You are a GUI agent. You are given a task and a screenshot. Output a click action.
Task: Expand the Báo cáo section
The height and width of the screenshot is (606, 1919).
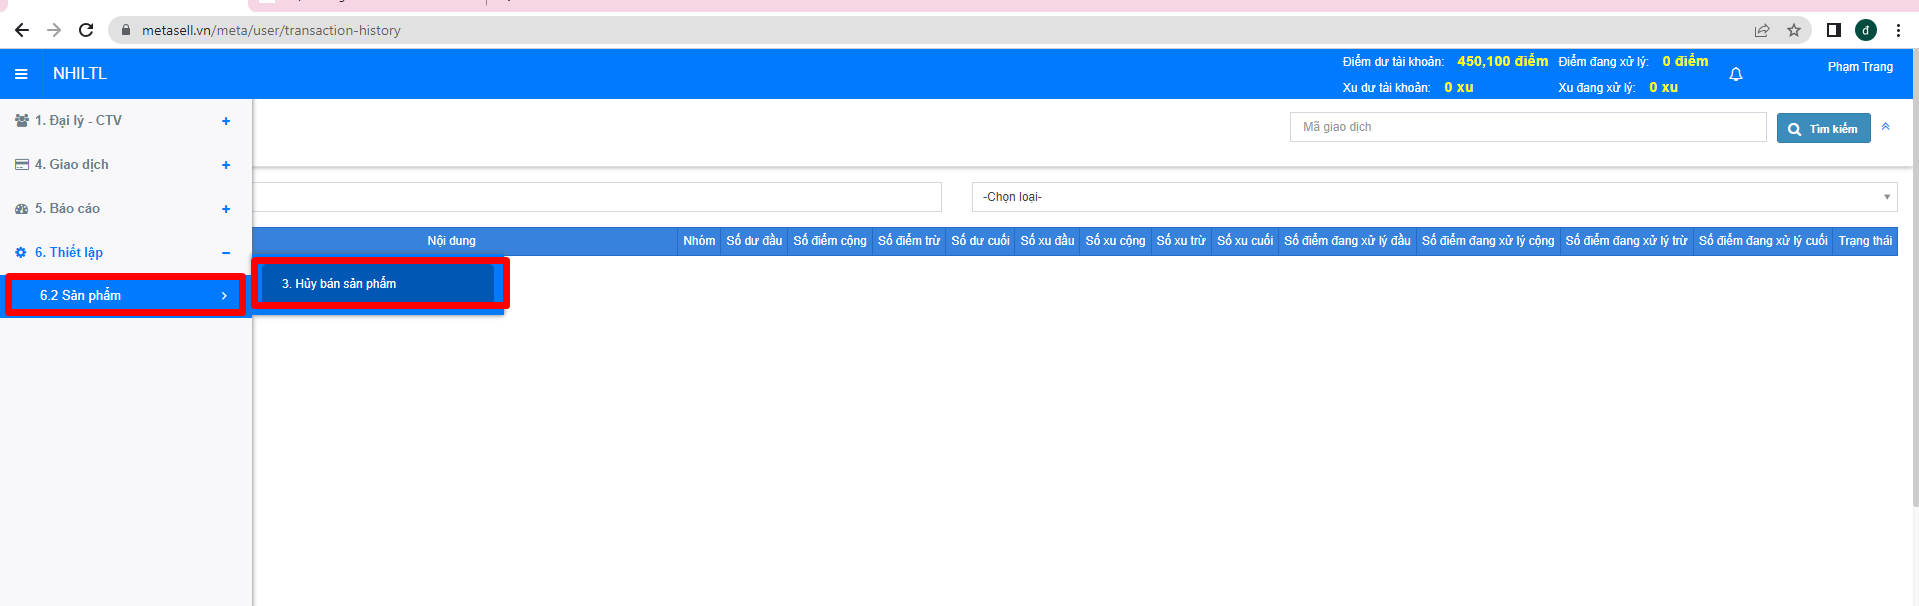coord(226,209)
